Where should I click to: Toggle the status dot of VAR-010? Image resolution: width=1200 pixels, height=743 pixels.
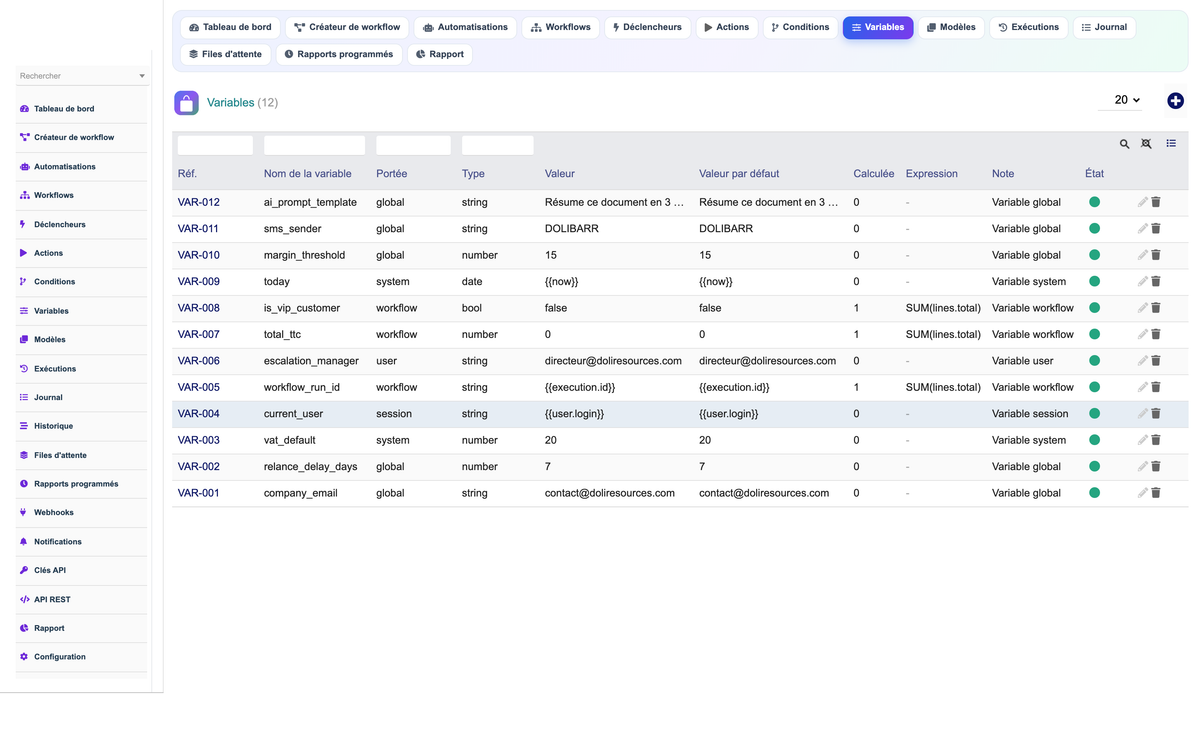(x=1094, y=255)
